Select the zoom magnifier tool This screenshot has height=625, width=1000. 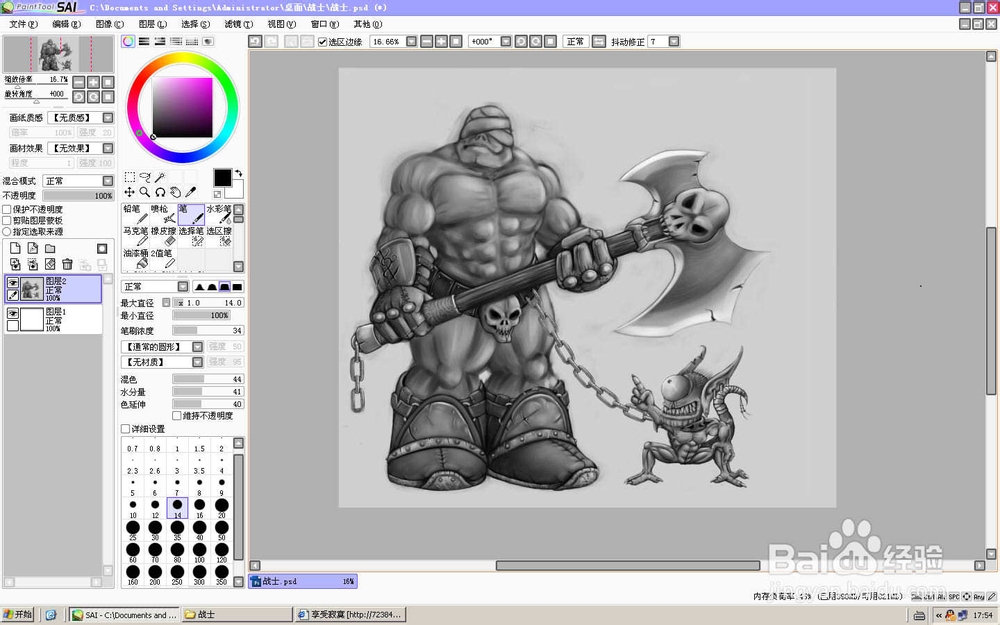[x=145, y=192]
